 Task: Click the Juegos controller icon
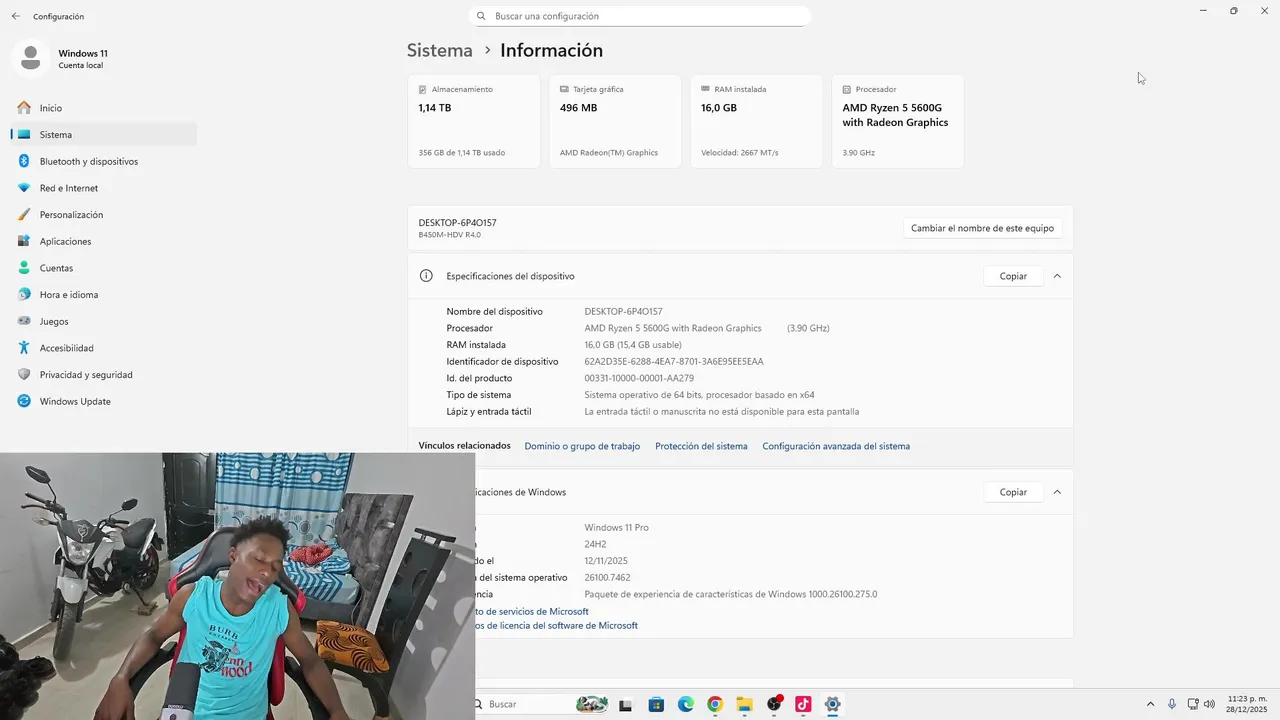point(24,321)
